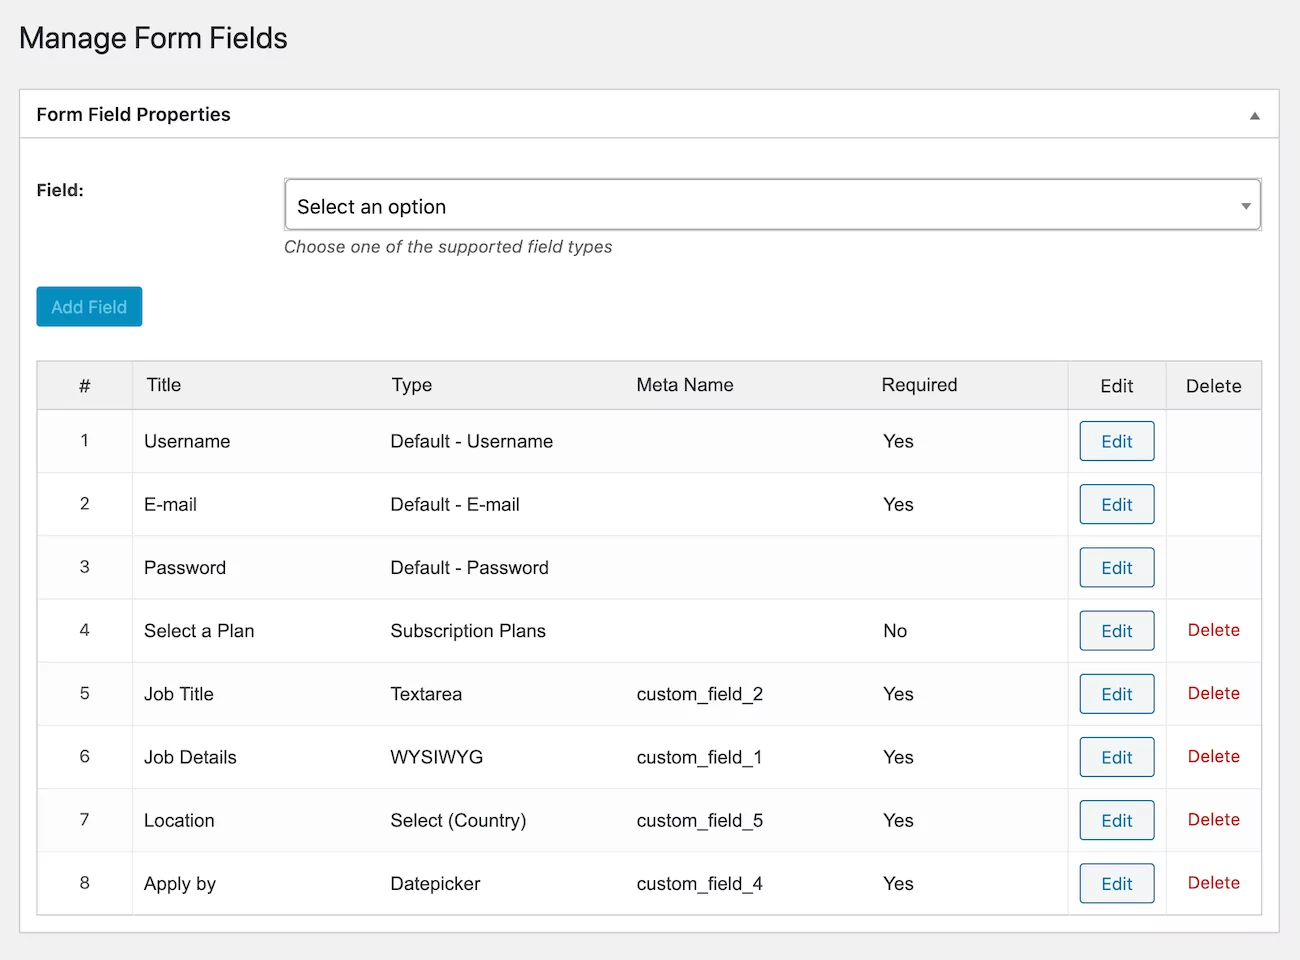Open the Field type dropdown
The height and width of the screenshot is (960, 1300).
tap(772, 205)
